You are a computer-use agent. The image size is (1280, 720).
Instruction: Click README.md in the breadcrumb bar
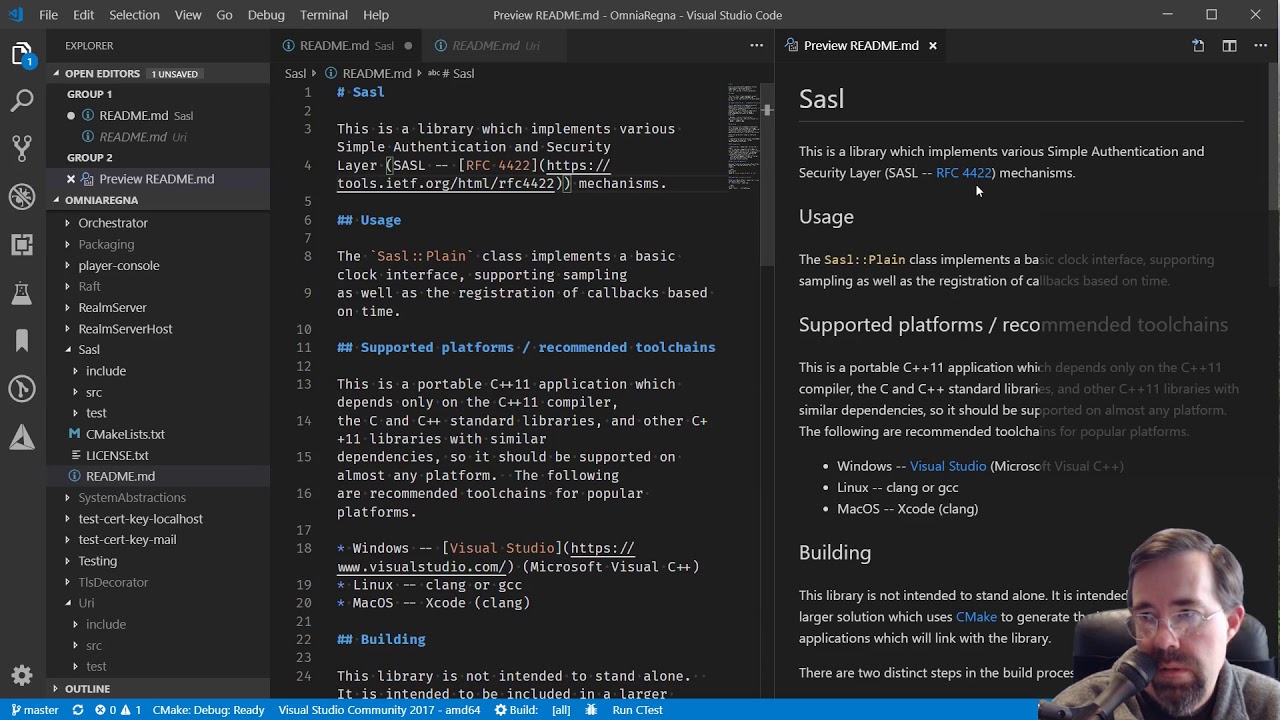(x=368, y=73)
